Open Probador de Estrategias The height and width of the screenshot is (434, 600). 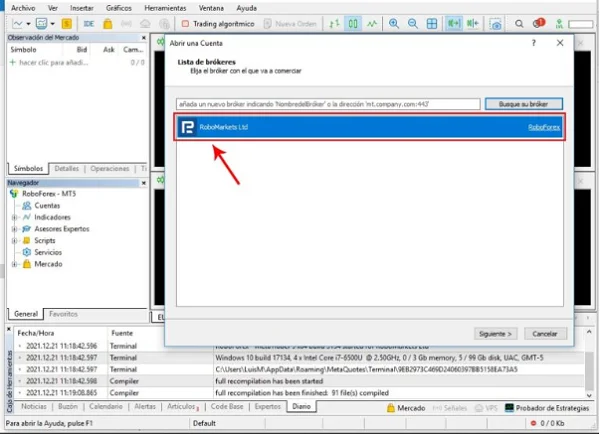click(x=547, y=408)
